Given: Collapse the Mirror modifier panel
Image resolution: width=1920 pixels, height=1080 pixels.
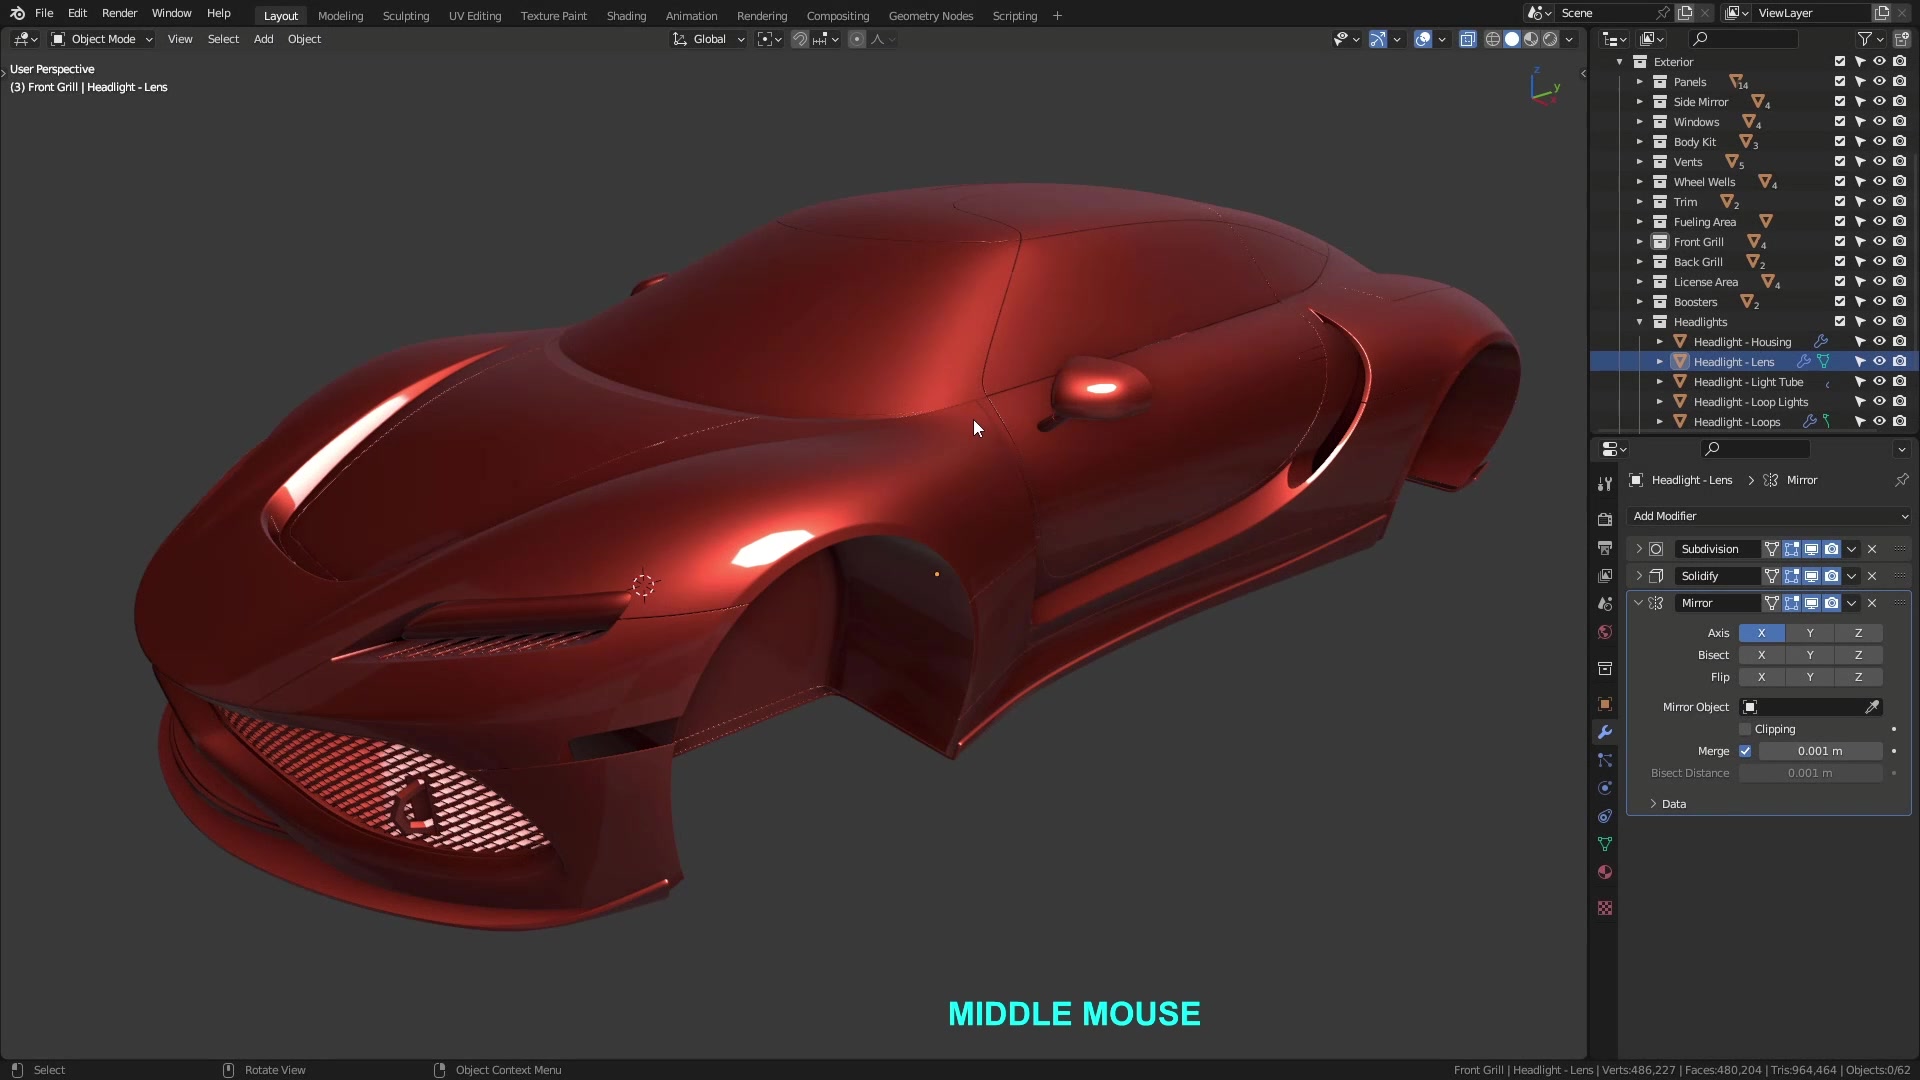Looking at the screenshot, I should (1639, 603).
